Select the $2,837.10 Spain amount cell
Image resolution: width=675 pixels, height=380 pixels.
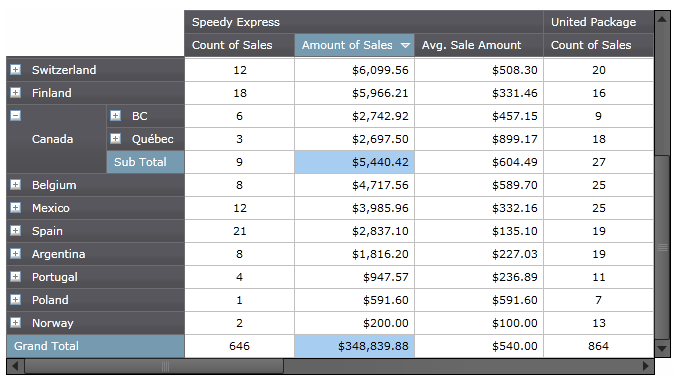pyautogui.click(x=354, y=231)
